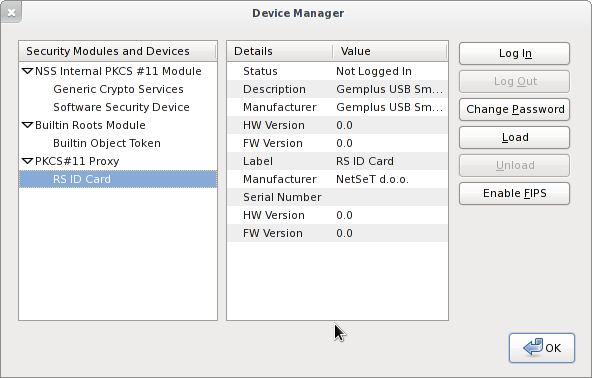Image resolution: width=592 pixels, height=378 pixels.
Task: Select Generic Crypto Services device
Action: 118,89
